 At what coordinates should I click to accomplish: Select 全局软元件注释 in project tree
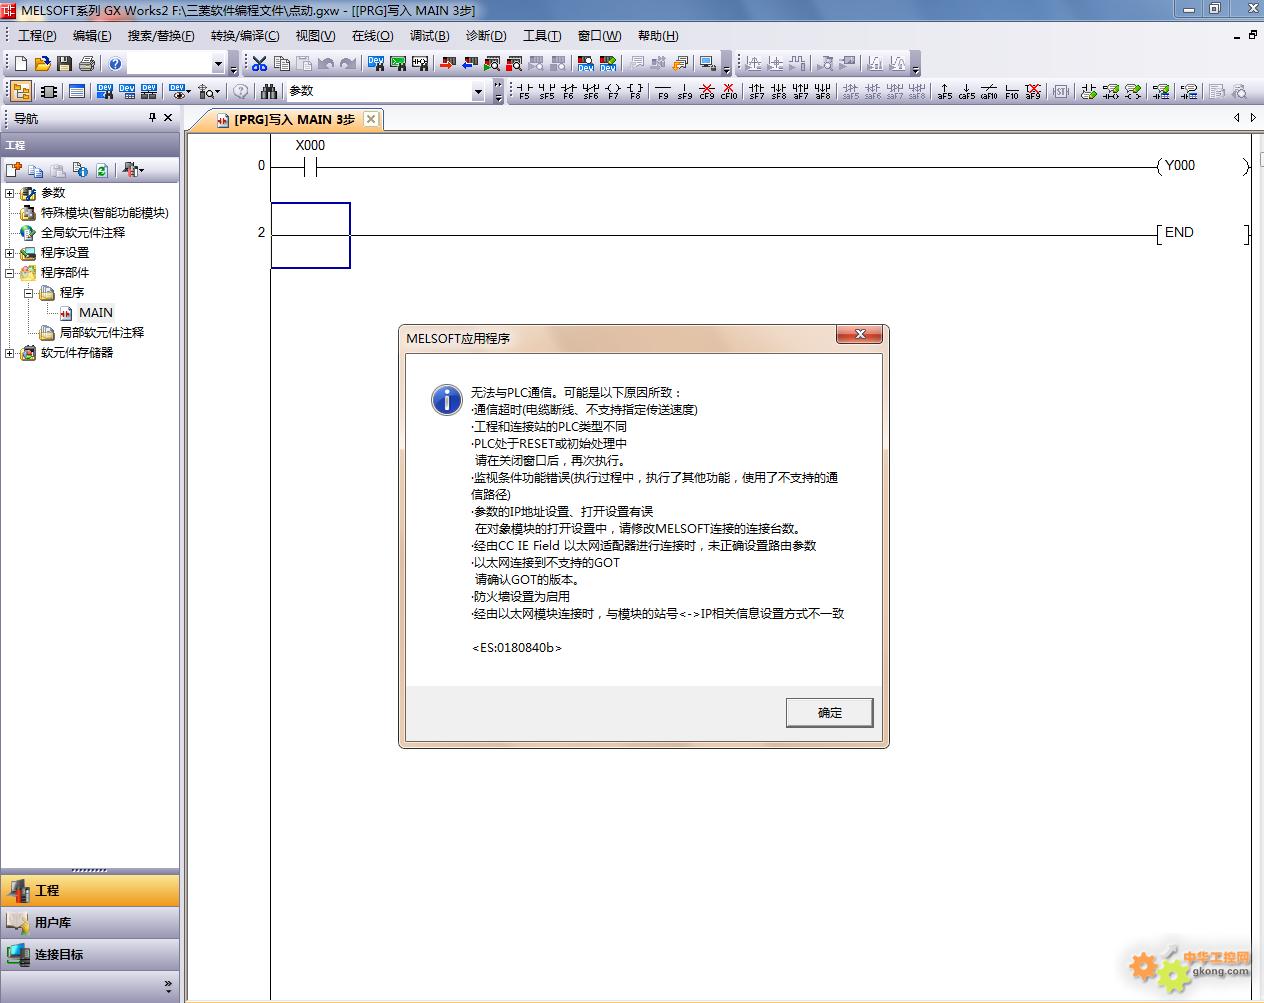(x=82, y=233)
